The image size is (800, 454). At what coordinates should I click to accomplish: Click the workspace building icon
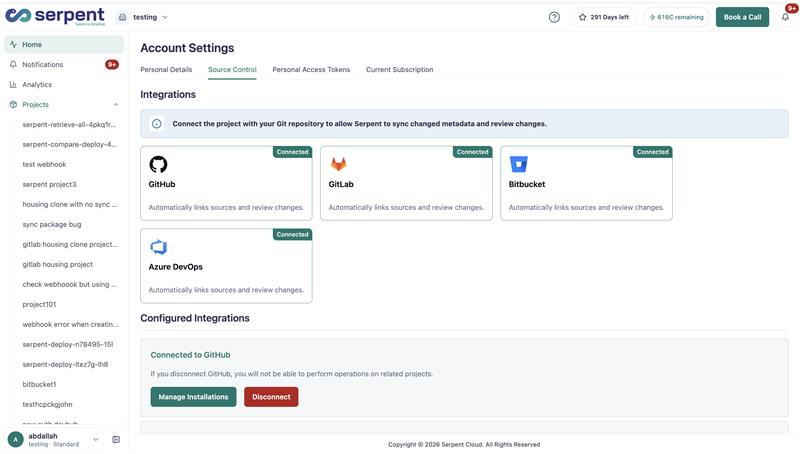pyautogui.click(x=122, y=17)
